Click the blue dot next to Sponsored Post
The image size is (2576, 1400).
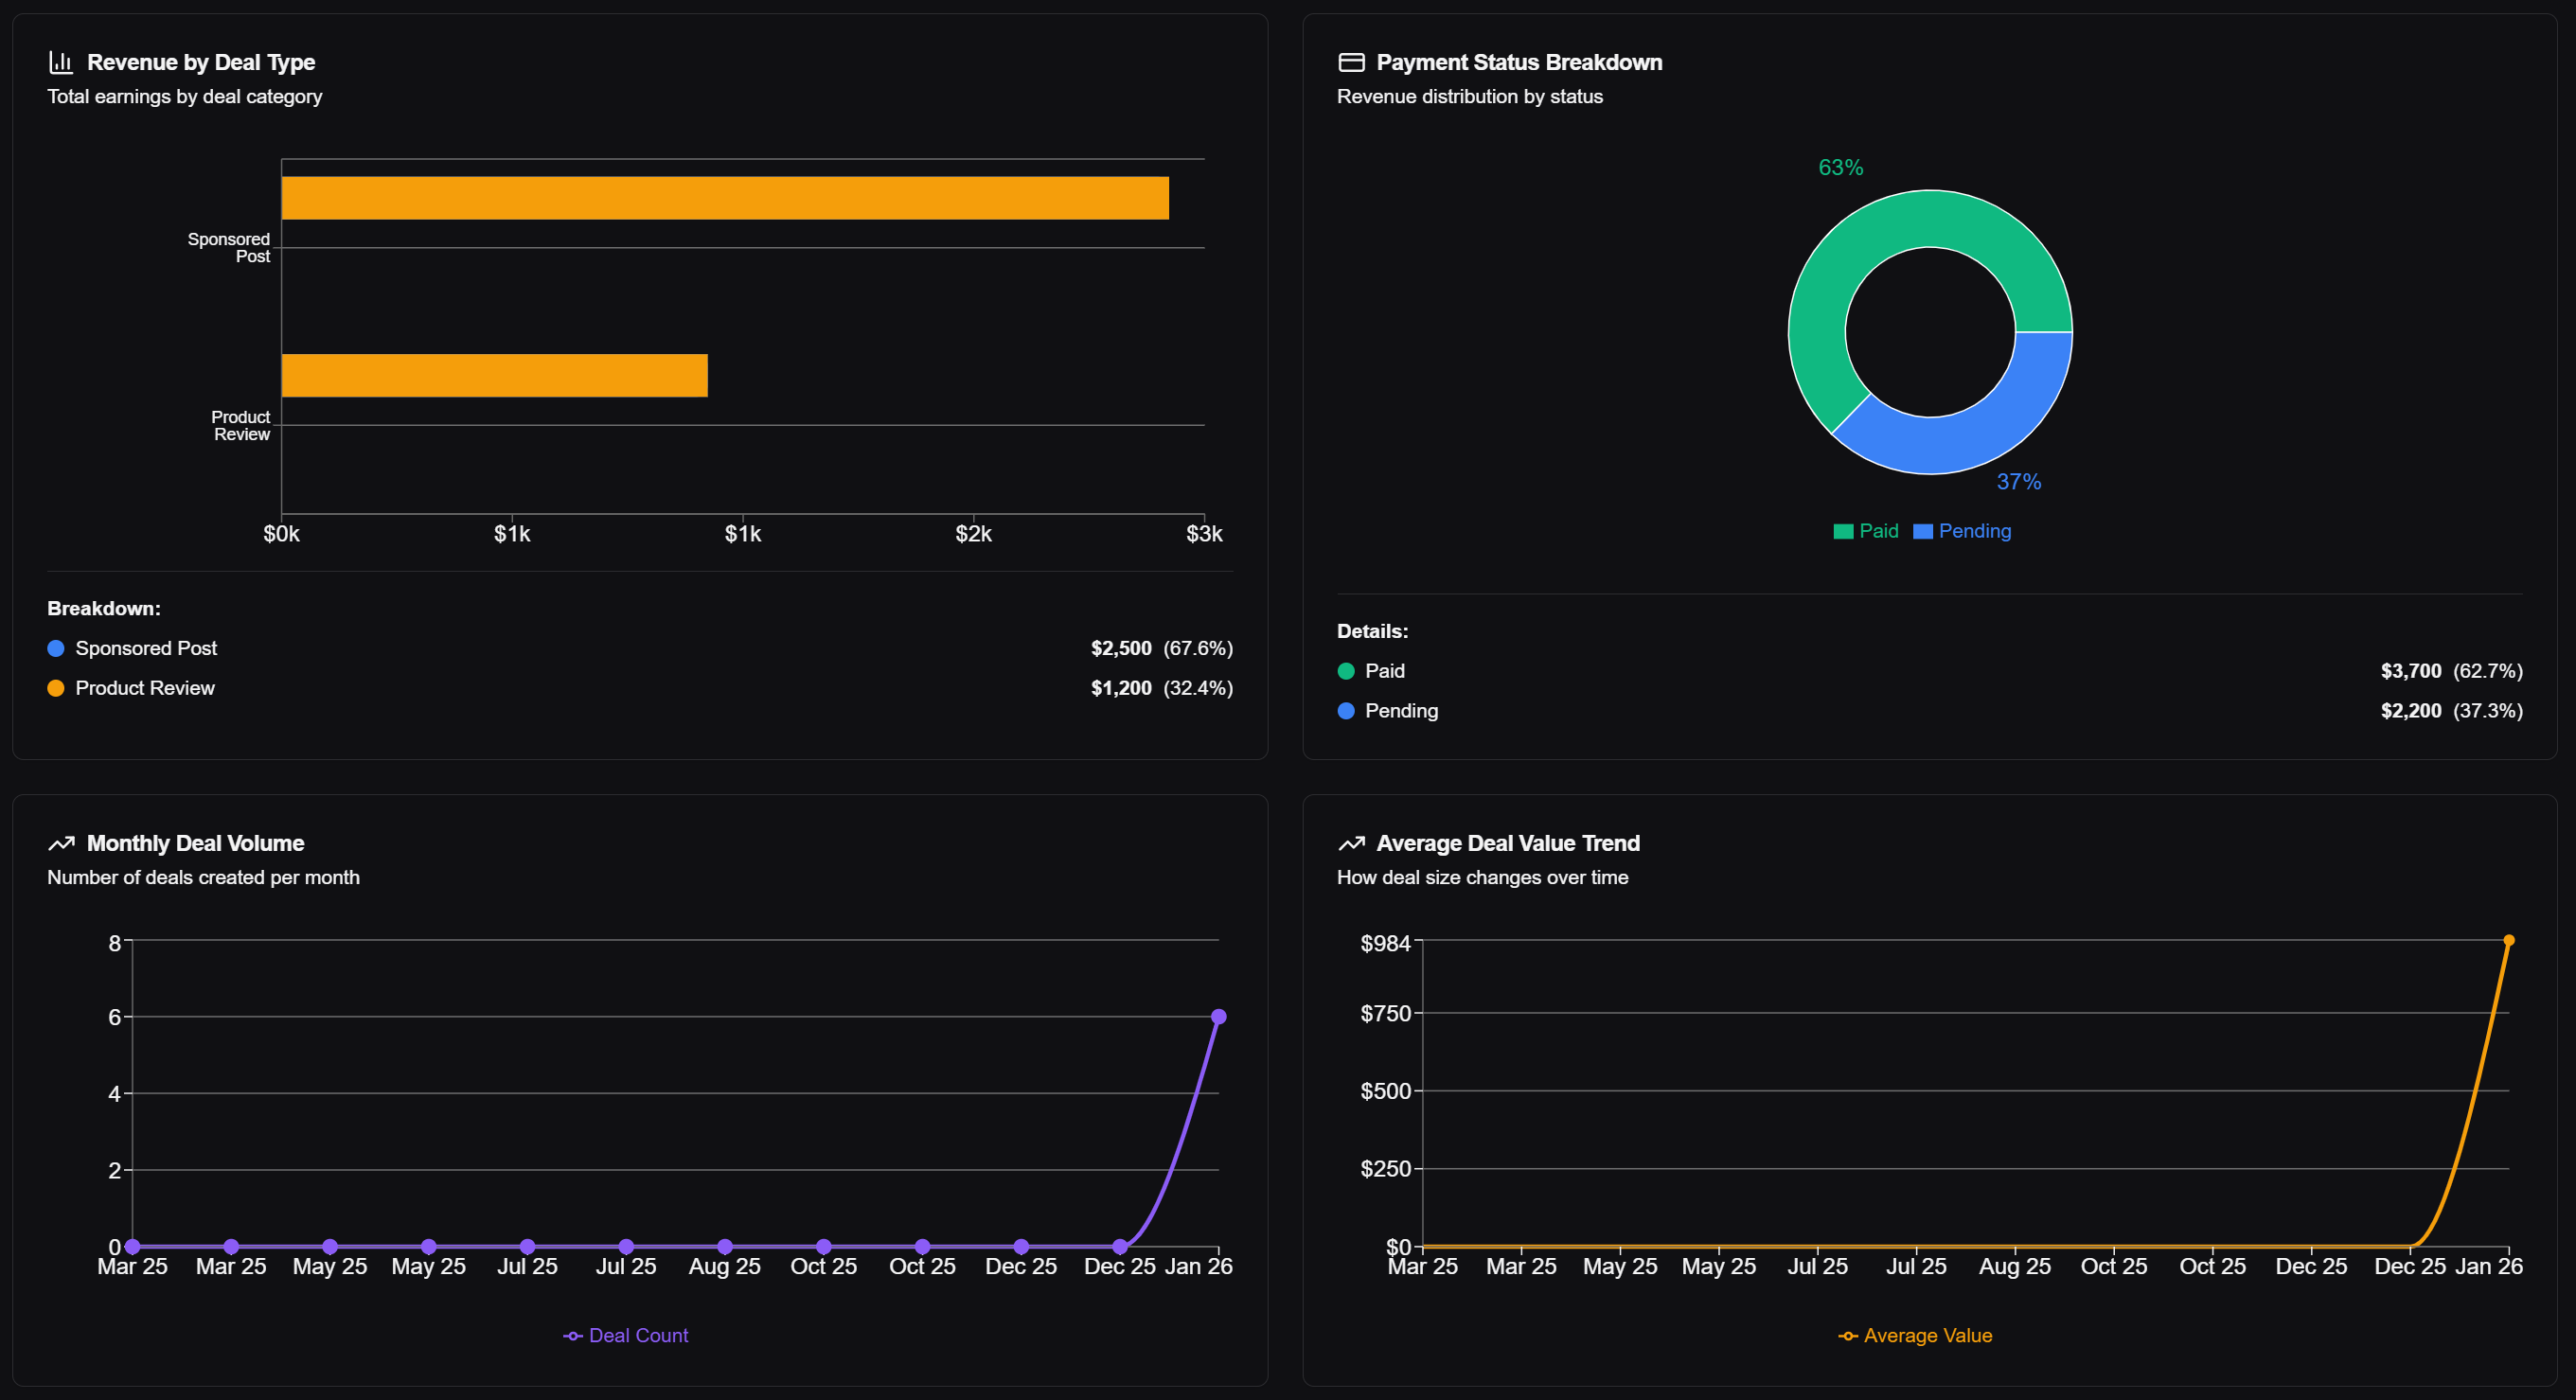pos(56,649)
